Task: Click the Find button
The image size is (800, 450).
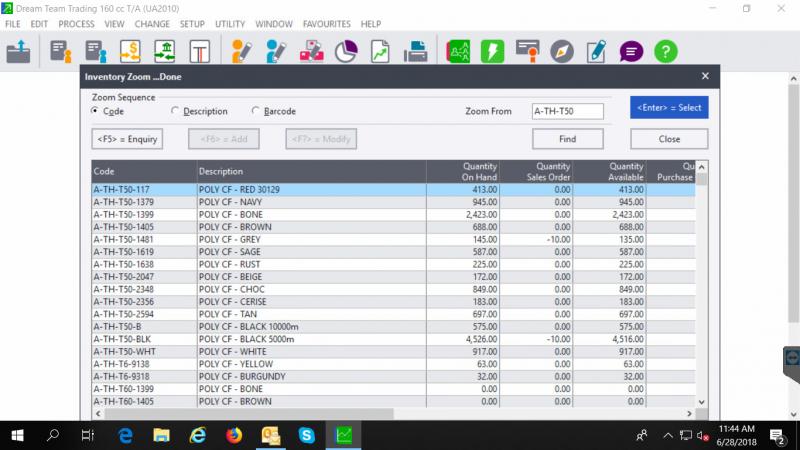Action: 567,139
